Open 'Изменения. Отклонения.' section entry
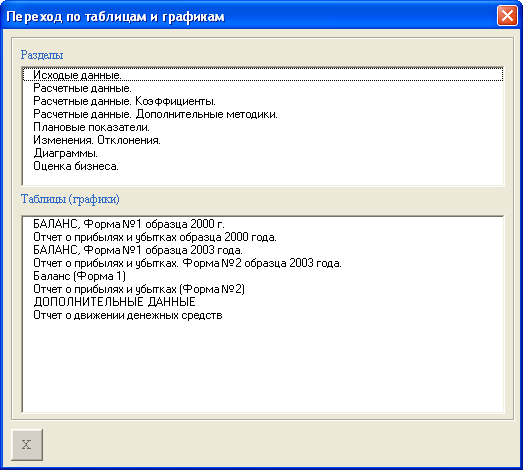Viewport: 523px width, 470px height. (263, 140)
